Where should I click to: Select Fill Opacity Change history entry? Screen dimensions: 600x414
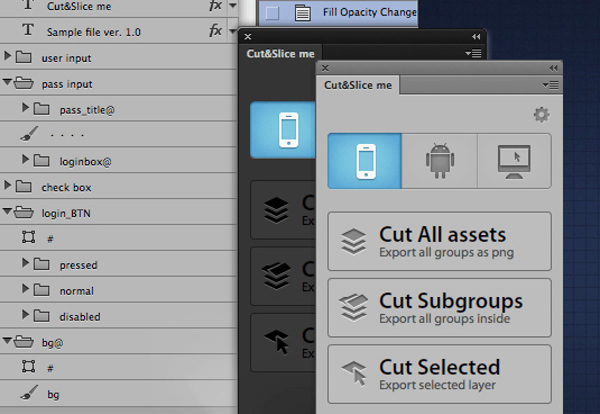point(338,13)
